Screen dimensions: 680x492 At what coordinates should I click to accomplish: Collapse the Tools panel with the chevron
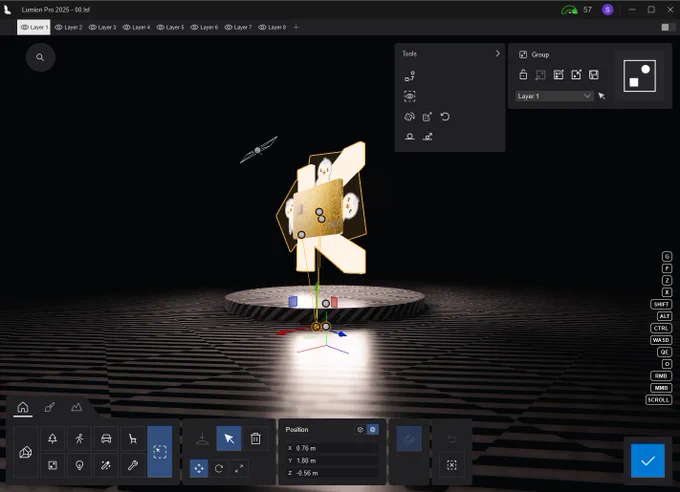[497, 53]
